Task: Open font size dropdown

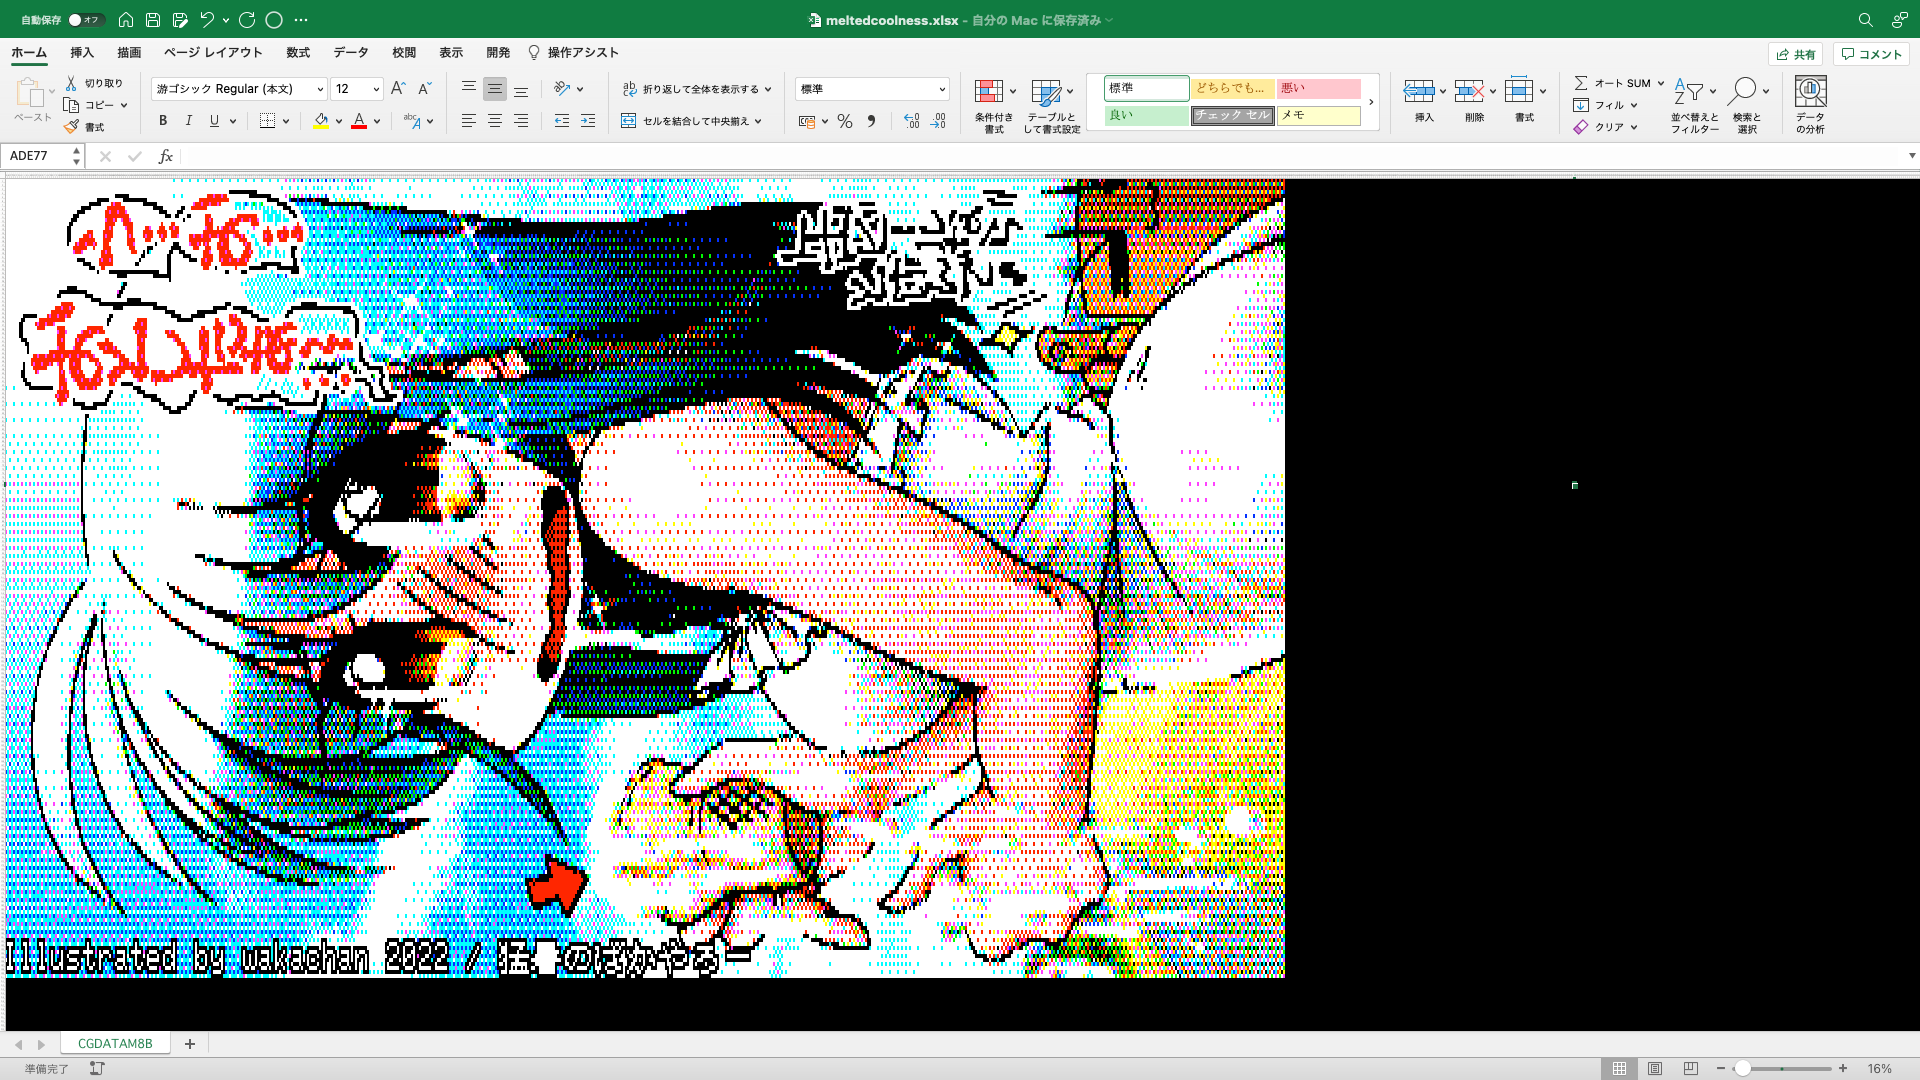Action: coord(376,89)
